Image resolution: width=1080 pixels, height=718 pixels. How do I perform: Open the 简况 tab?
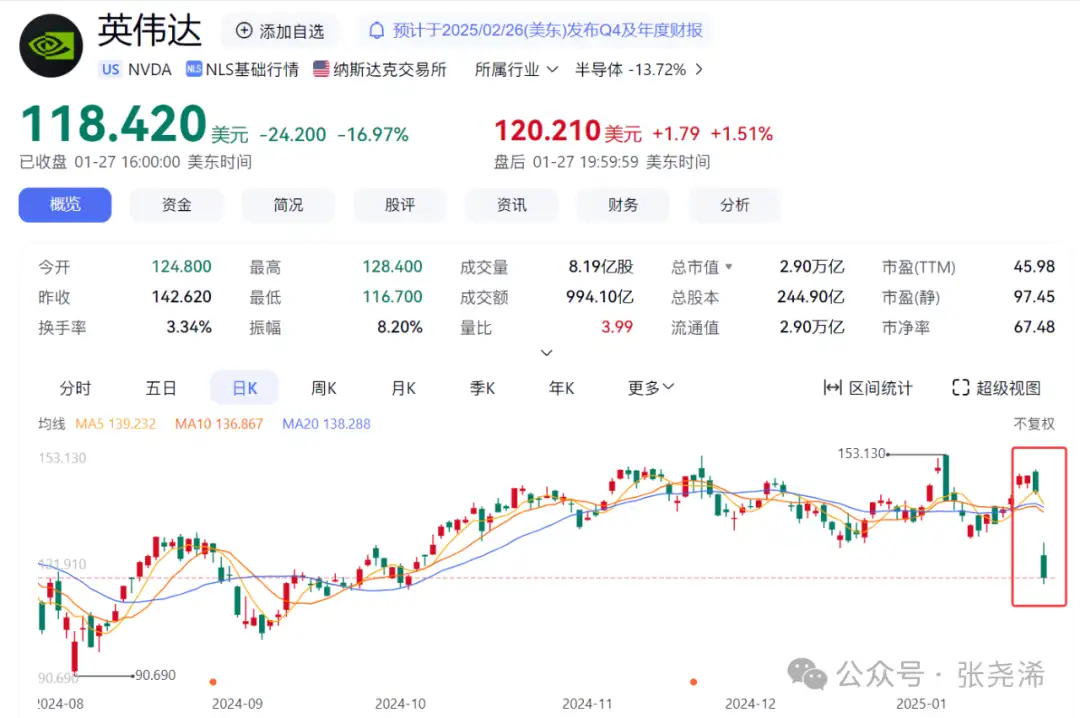(288, 205)
